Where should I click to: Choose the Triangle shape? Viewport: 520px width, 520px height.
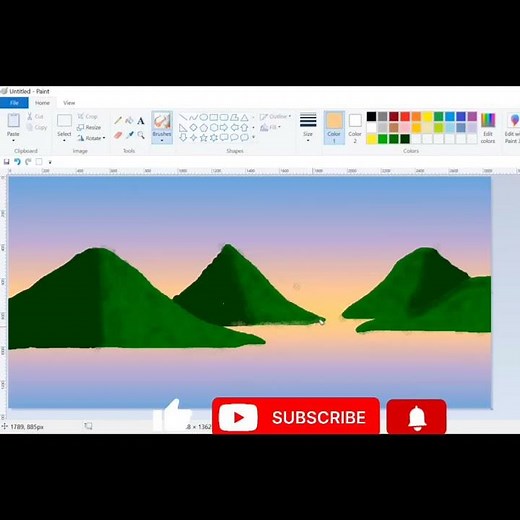(245, 117)
